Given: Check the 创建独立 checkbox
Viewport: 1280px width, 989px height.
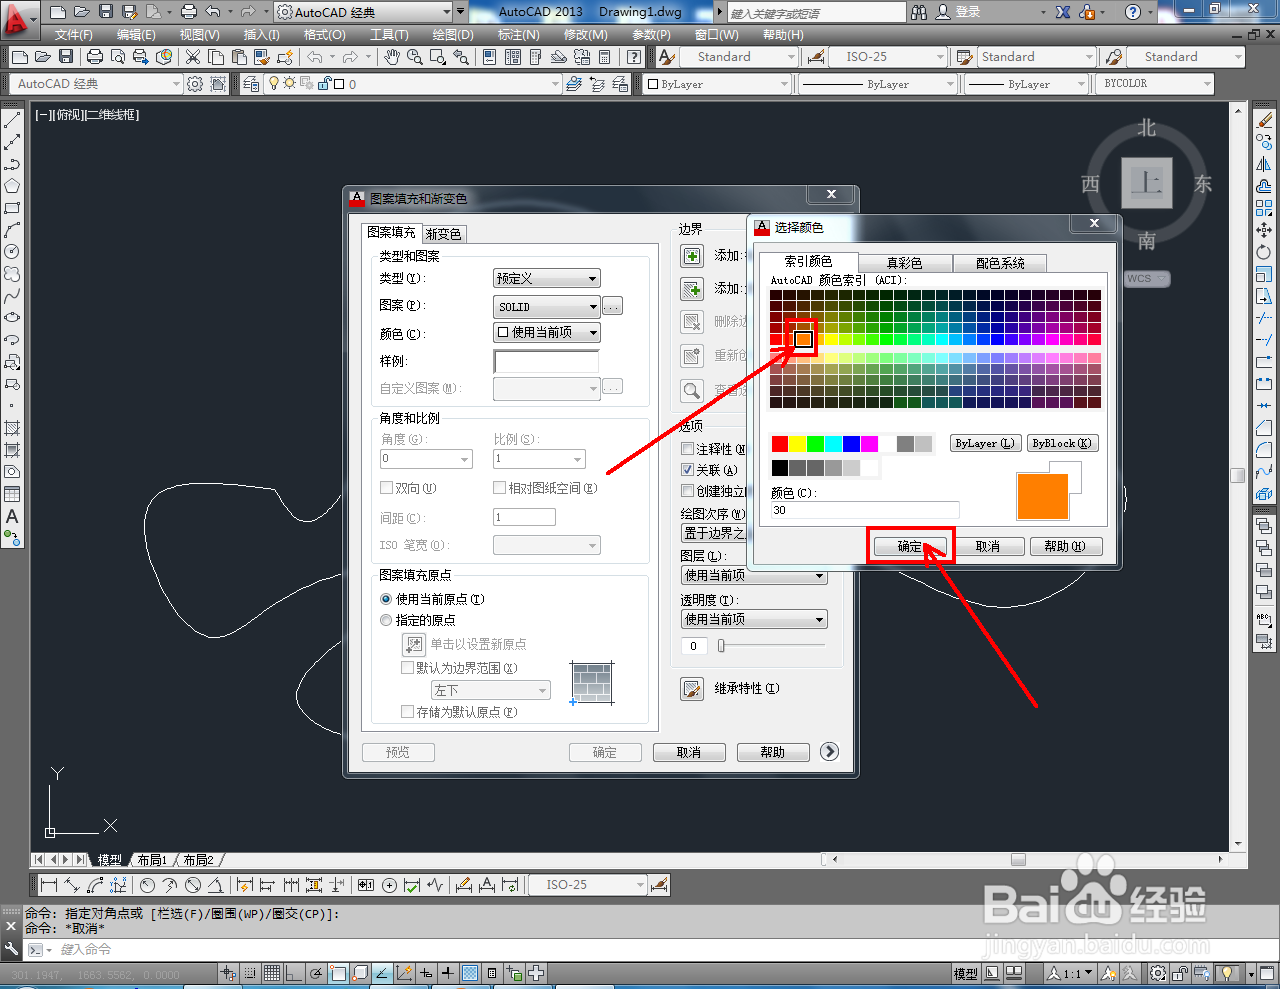Looking at the screenshot, I should coord(687,491).
